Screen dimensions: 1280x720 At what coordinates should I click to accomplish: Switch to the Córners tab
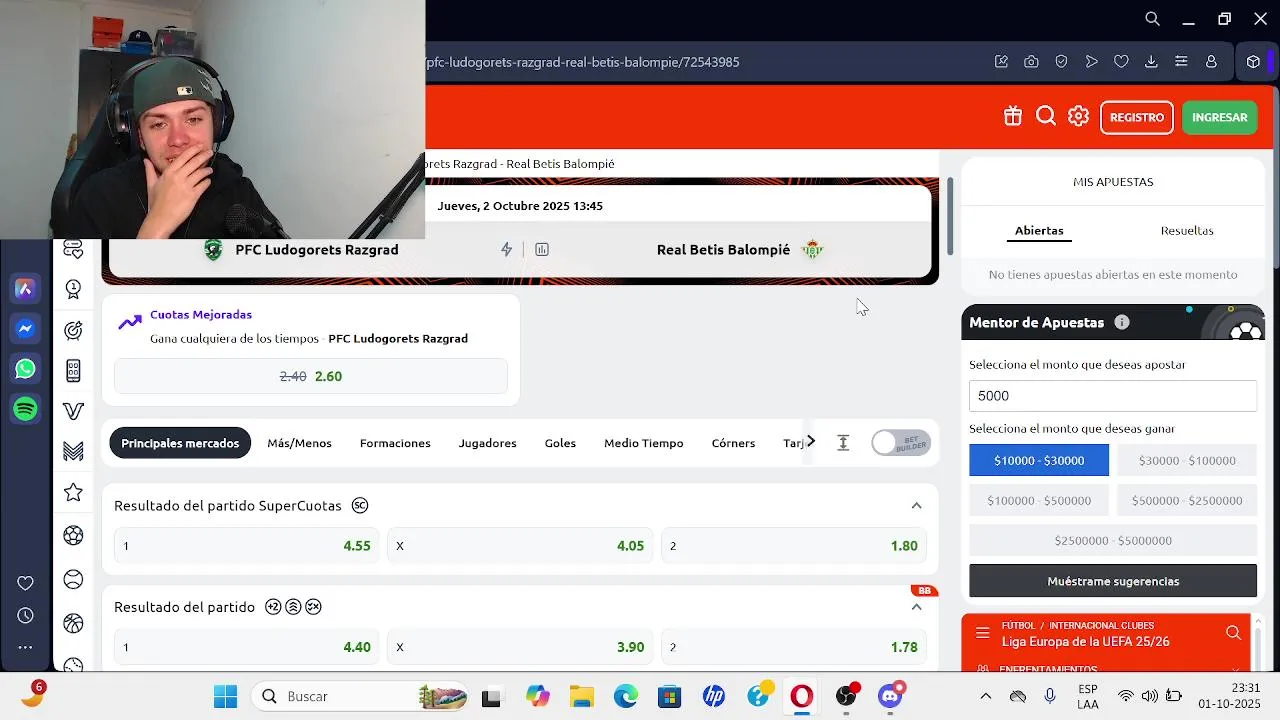pyautogui.click(x=733, y=443)
